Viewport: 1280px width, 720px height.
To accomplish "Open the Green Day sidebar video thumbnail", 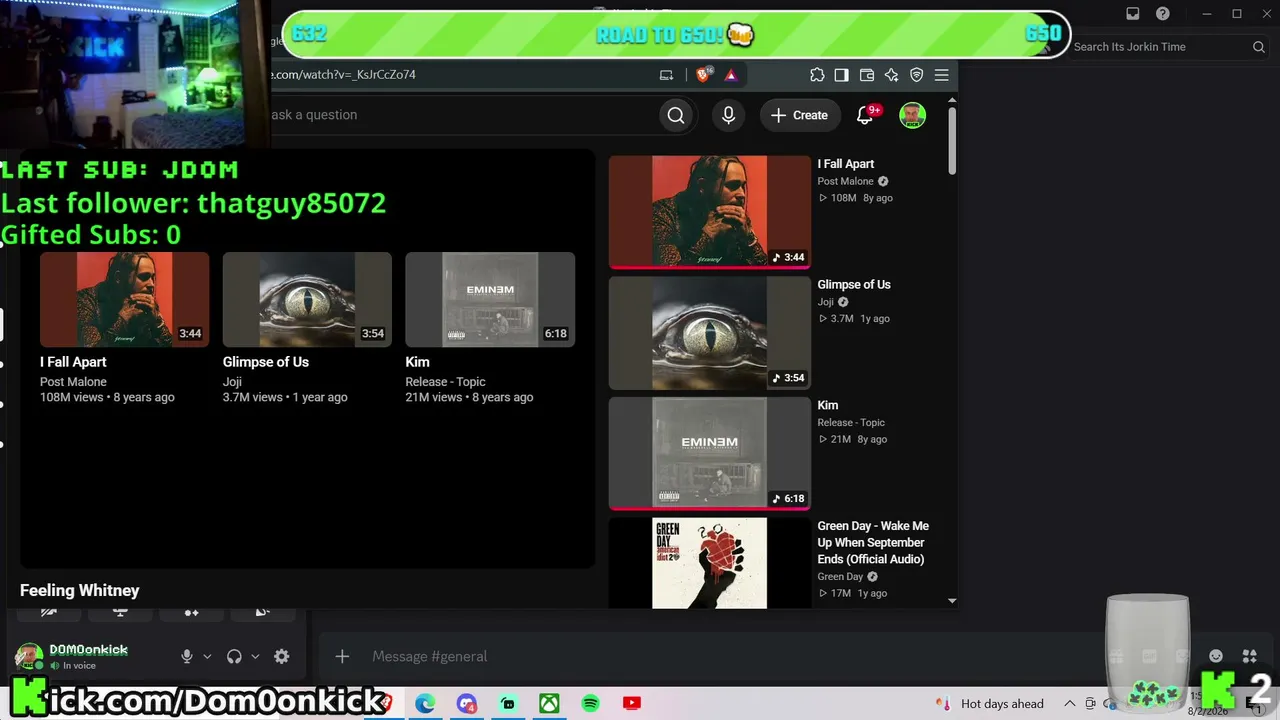I will point(710,563).
